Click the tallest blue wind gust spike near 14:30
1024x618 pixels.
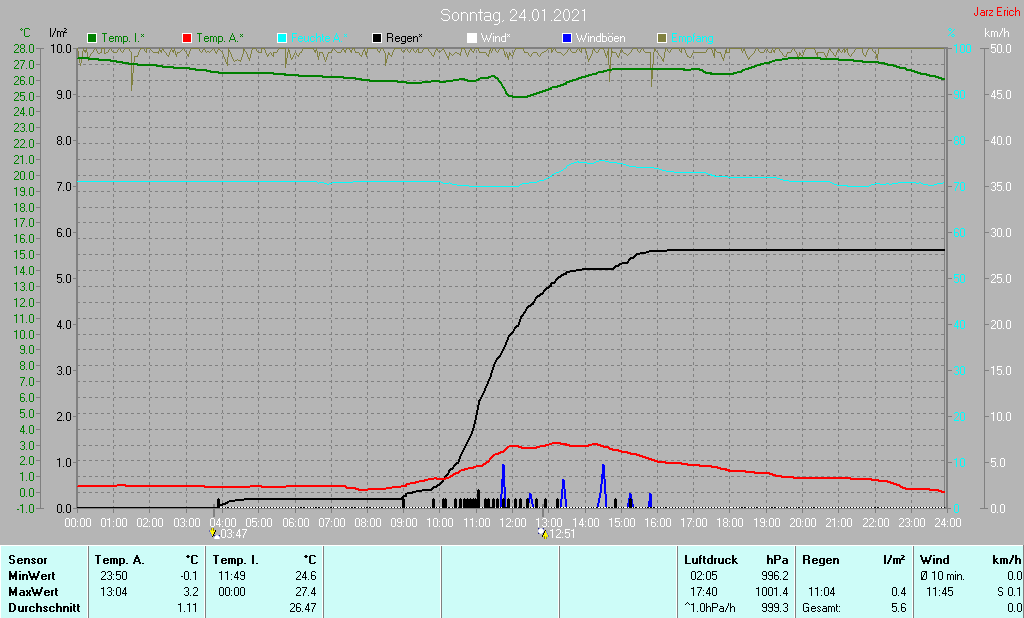pyautogui.click(x=603, y=486)
